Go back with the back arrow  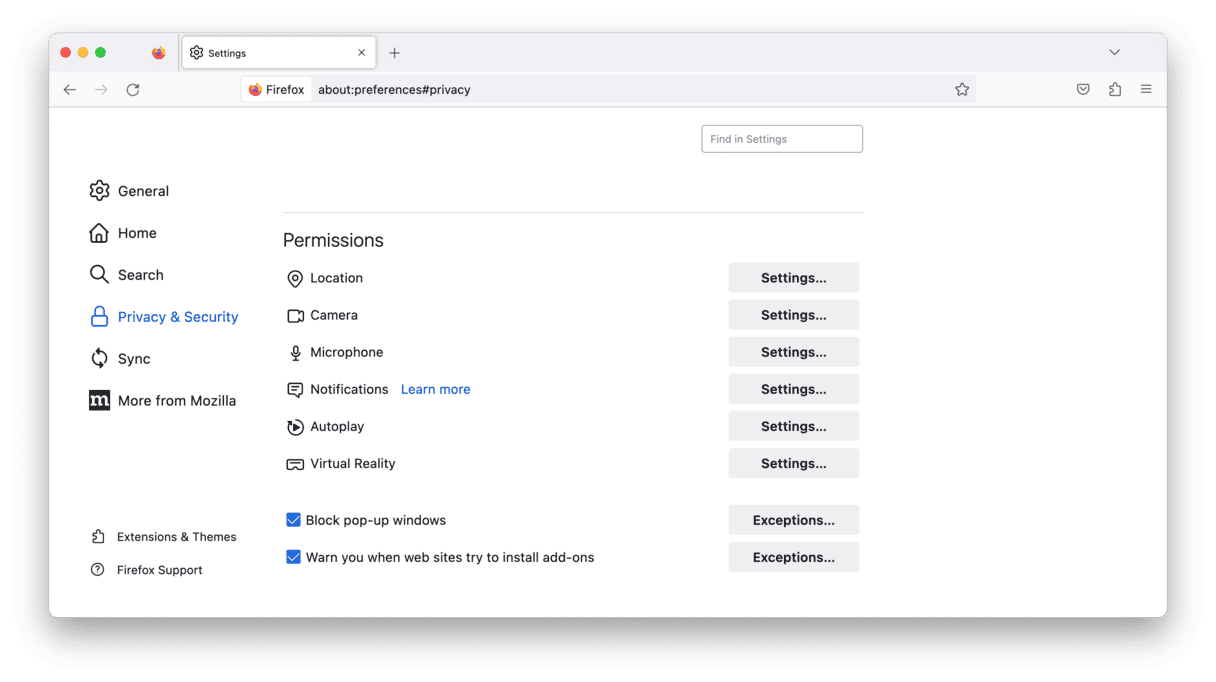pyautogui.click(x=70, y=90)
